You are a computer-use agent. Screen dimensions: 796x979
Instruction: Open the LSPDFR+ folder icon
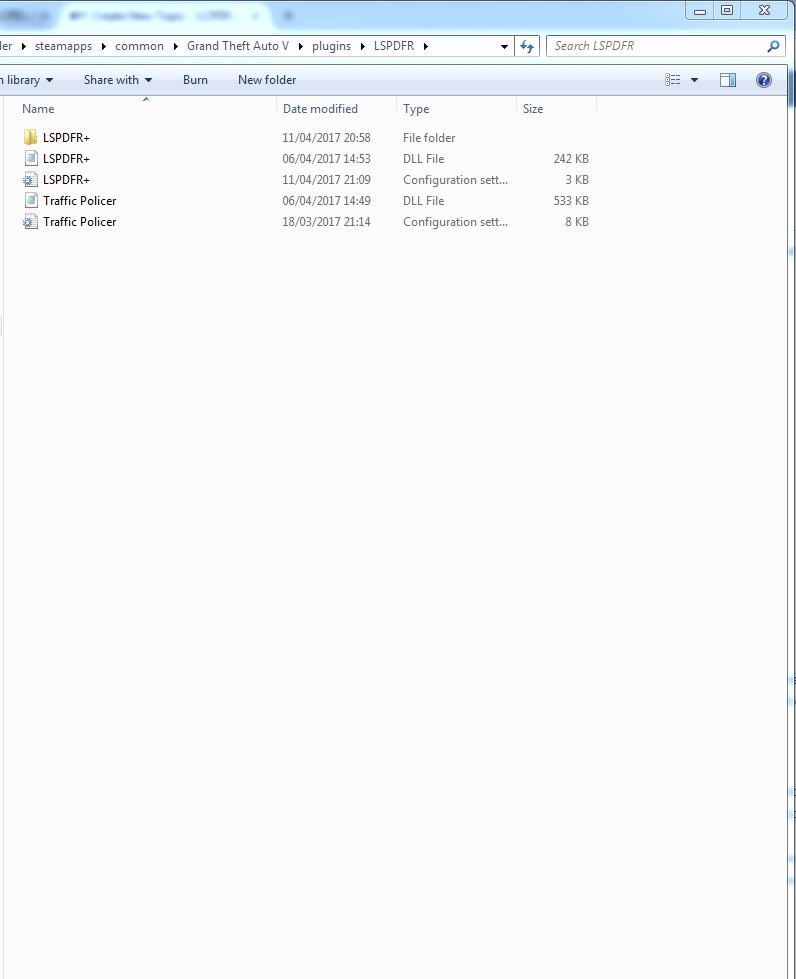(x=30, y=137)
